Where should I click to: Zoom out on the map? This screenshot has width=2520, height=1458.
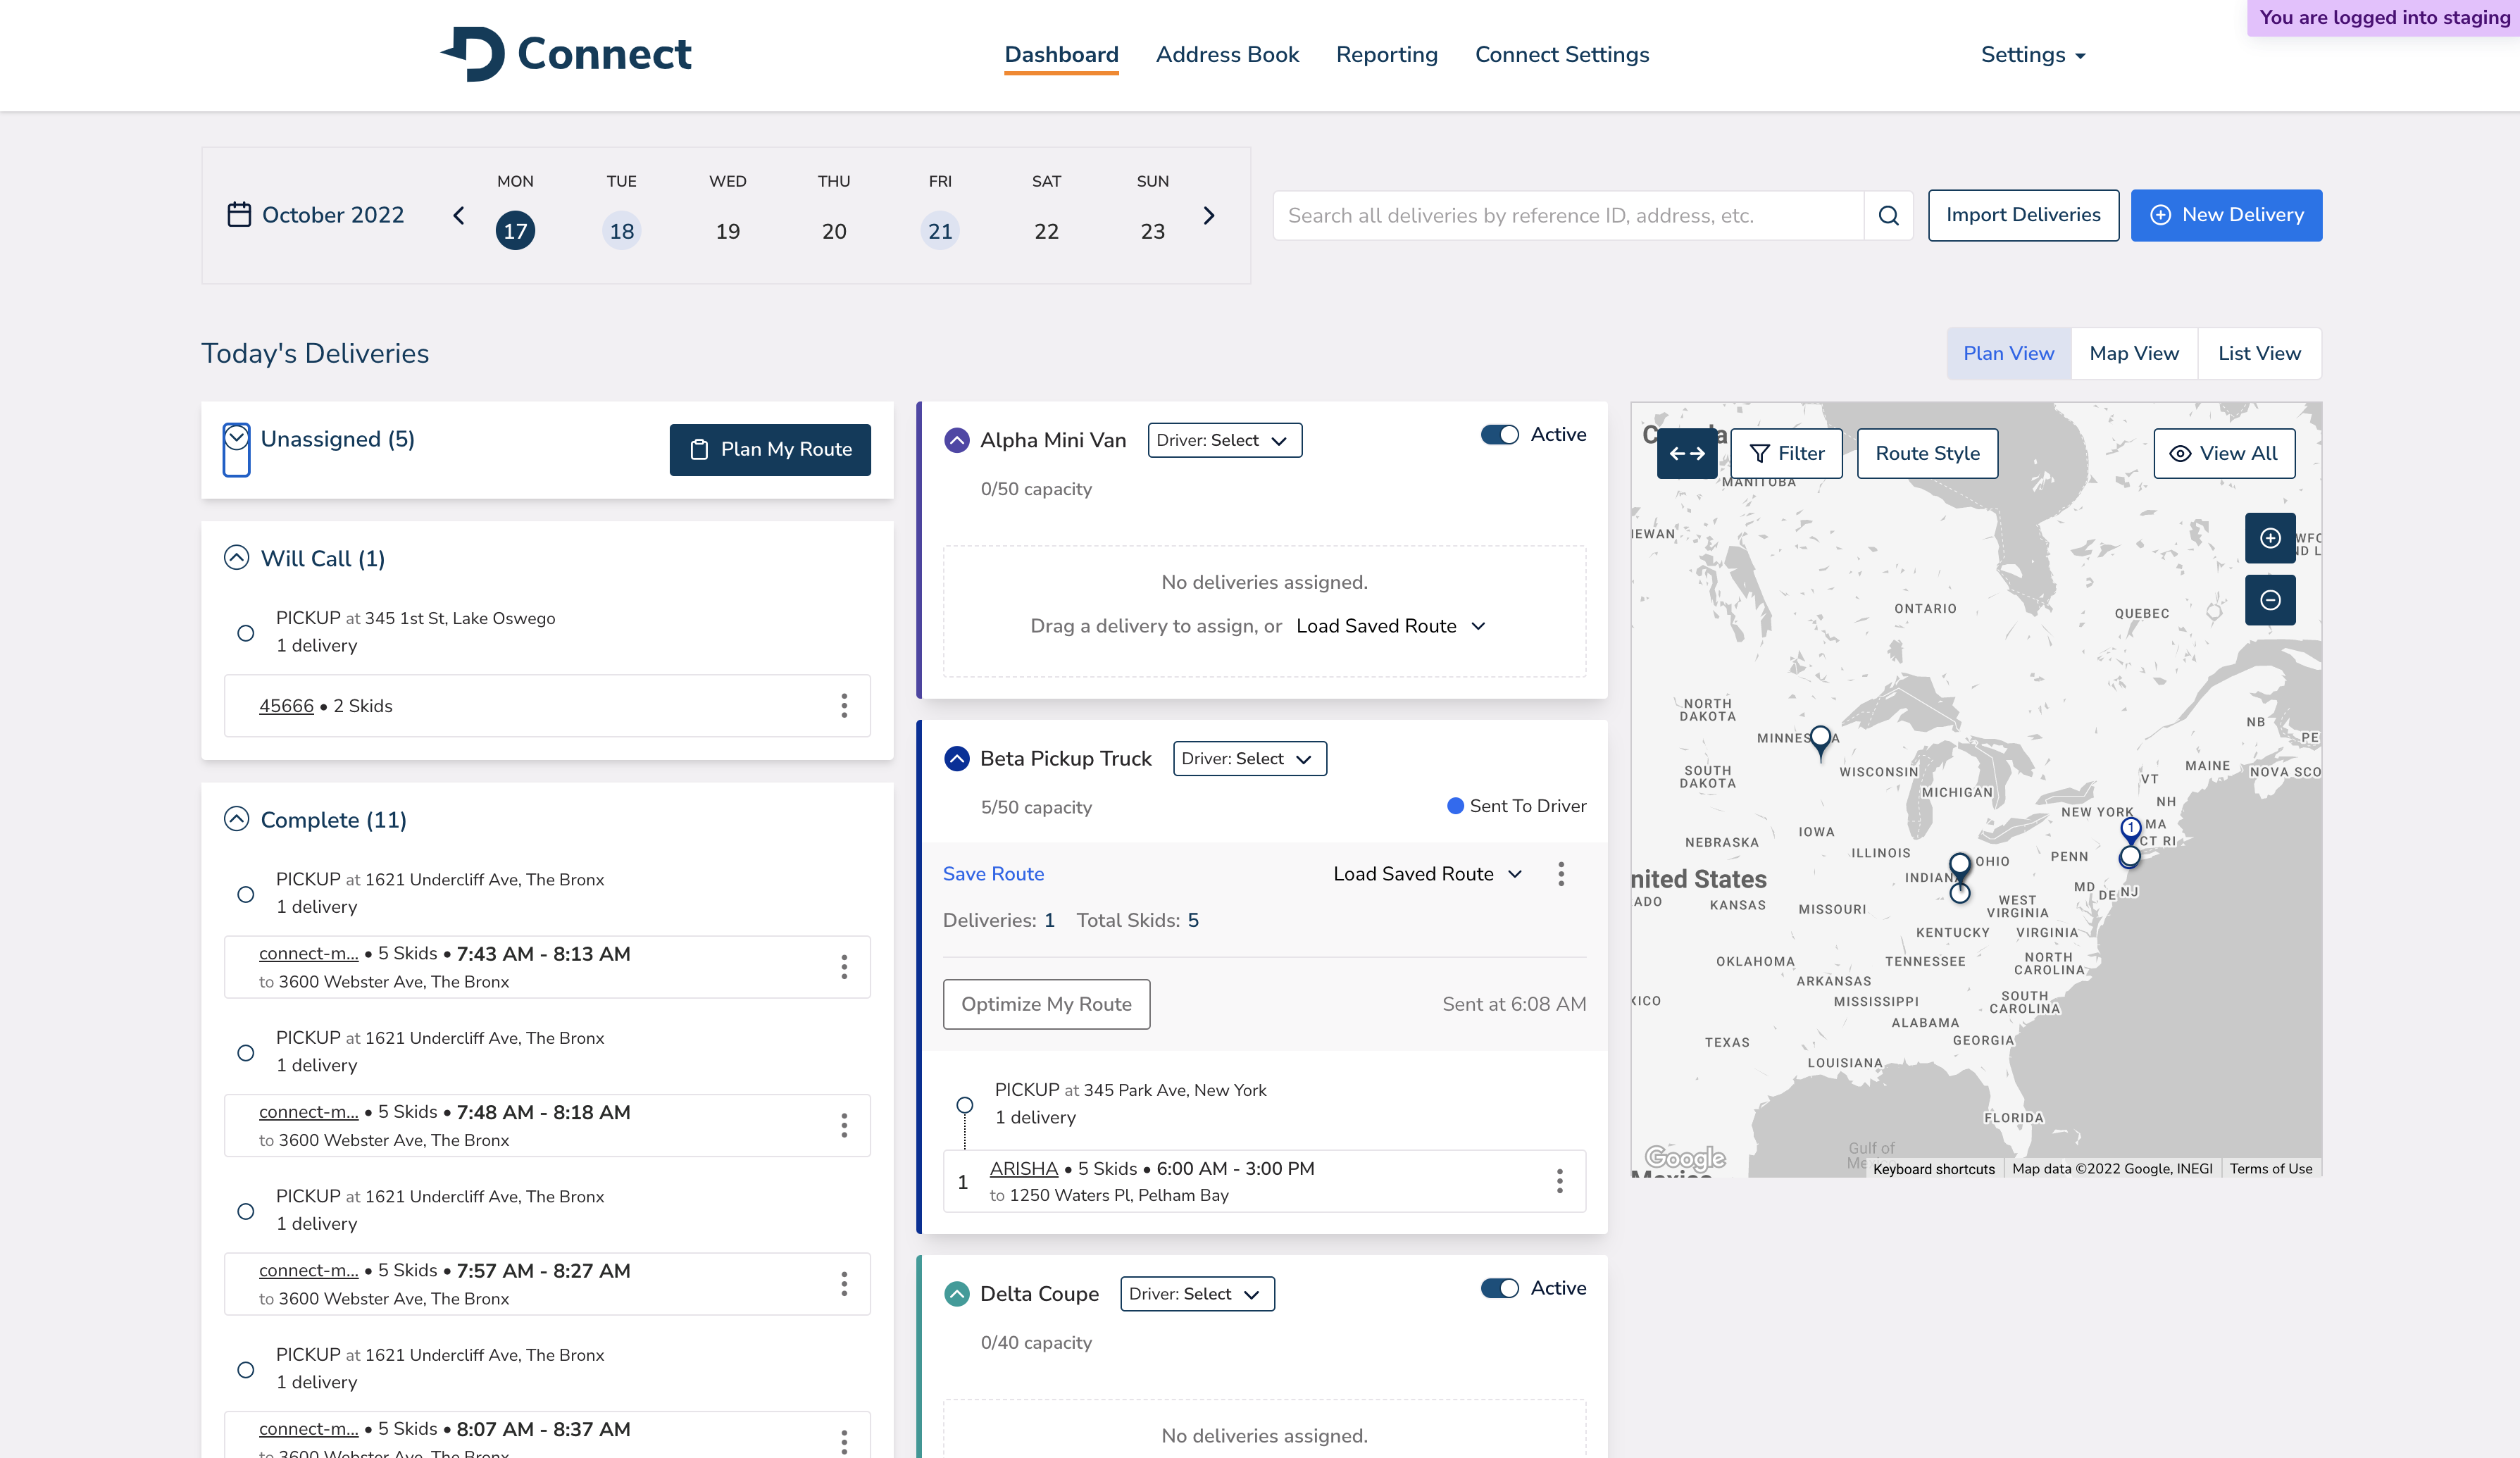tap(2270, 600)
